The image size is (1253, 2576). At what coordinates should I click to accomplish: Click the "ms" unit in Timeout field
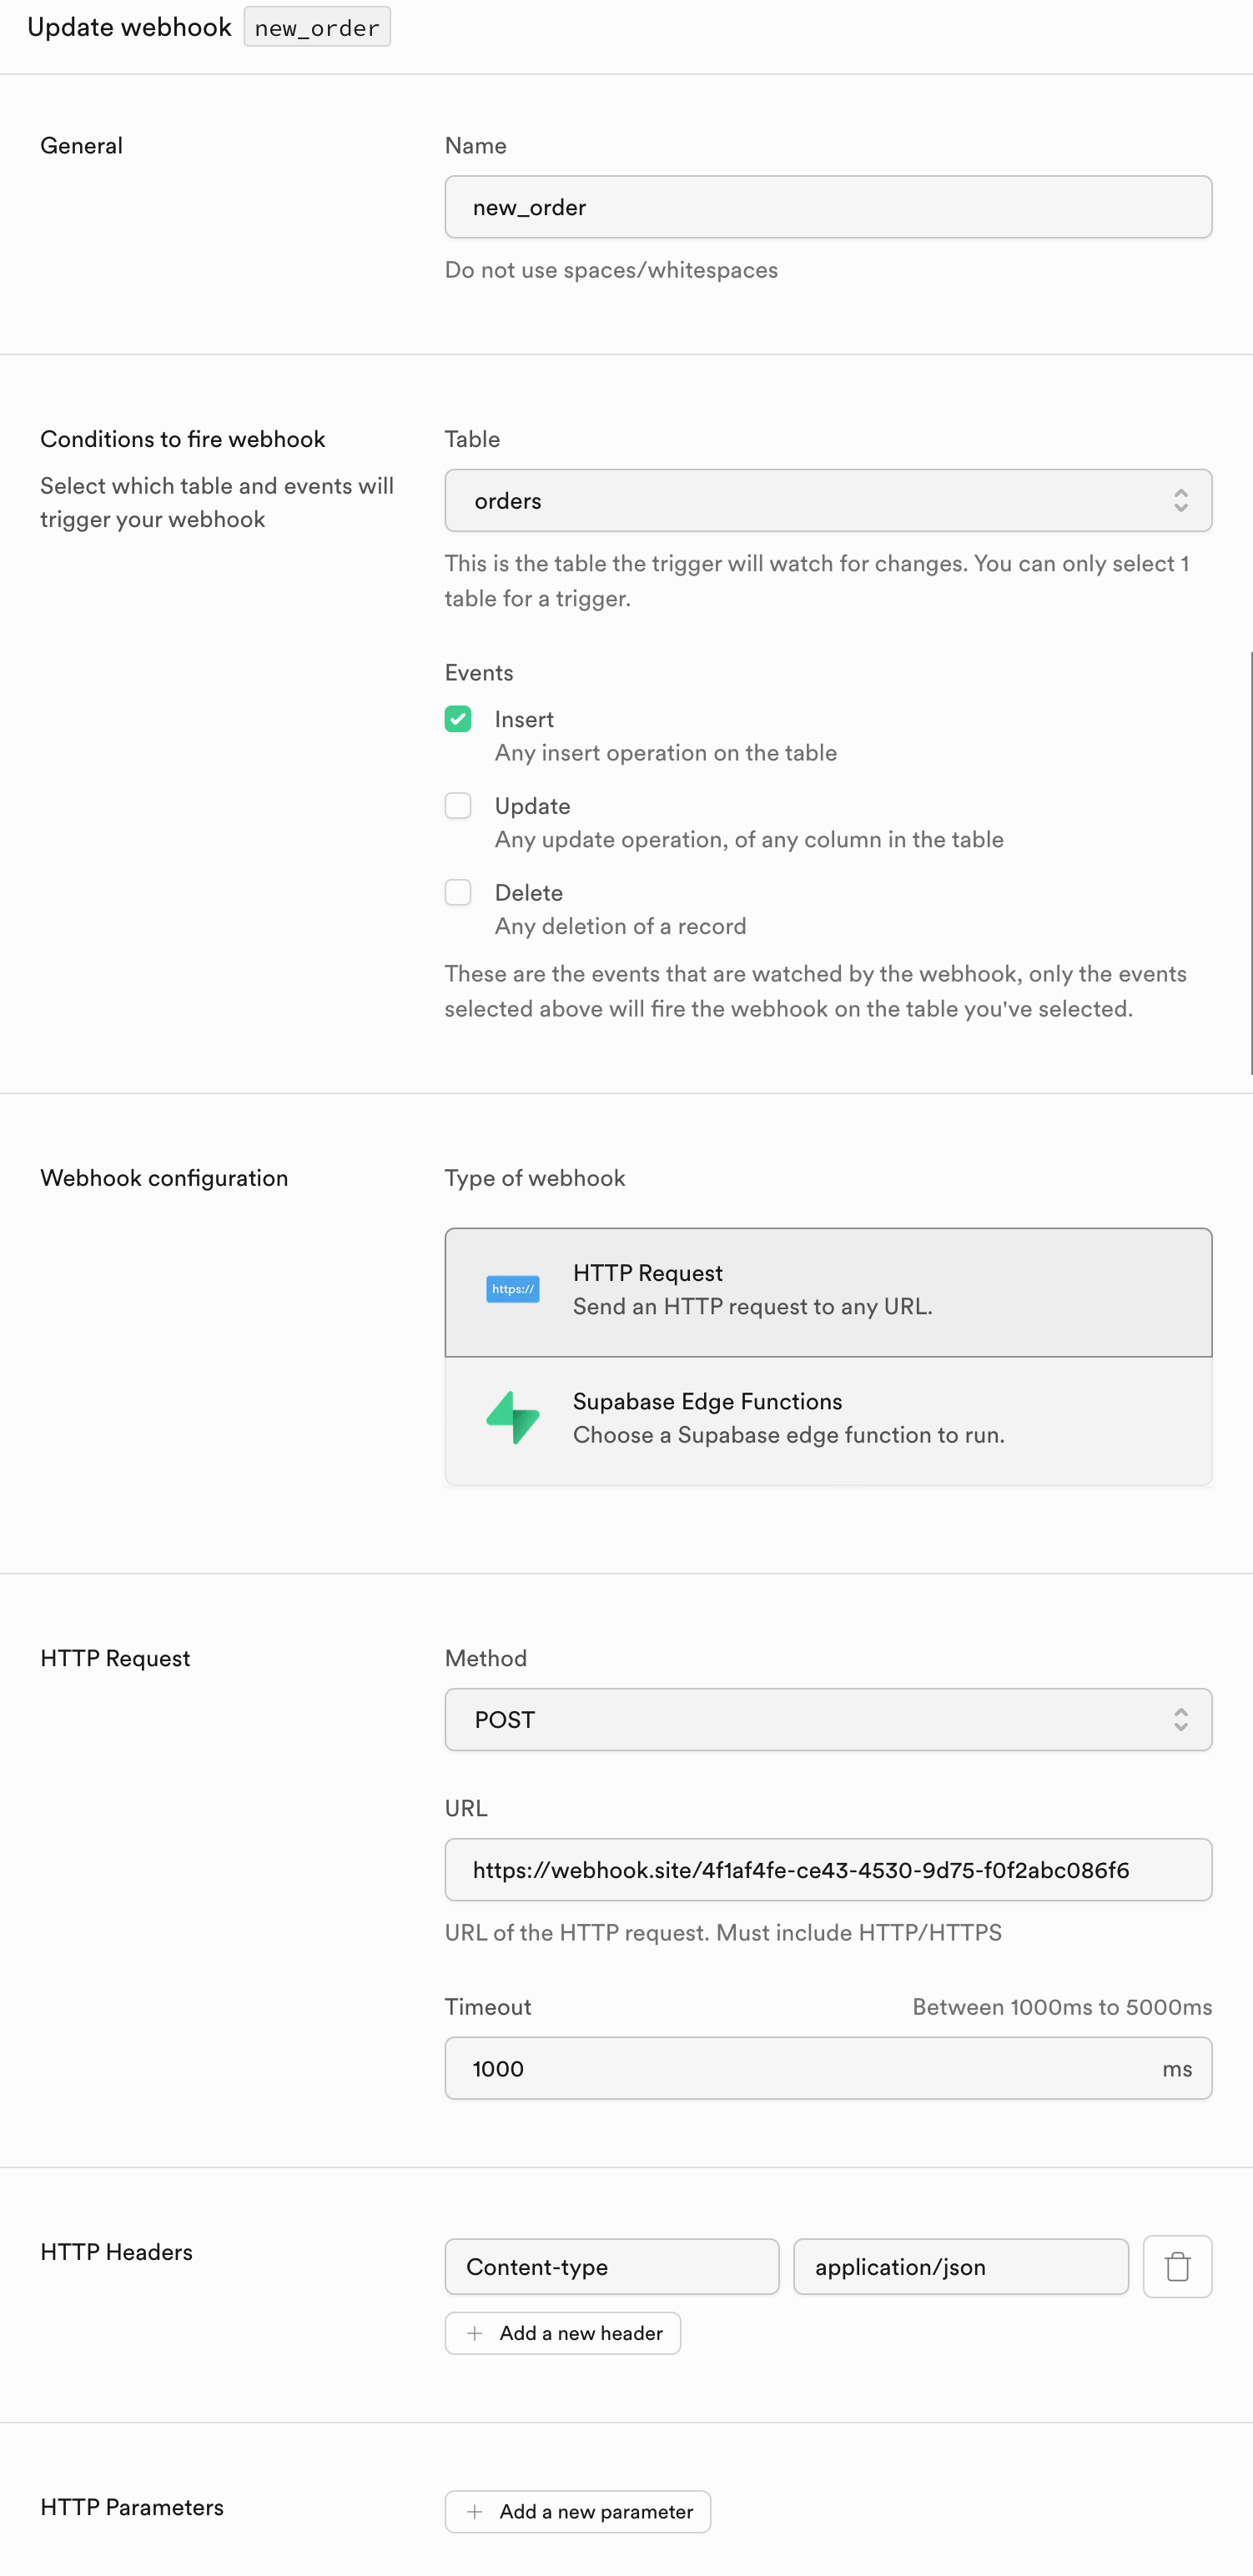pyautogui.click(x=1177, y=2068)
